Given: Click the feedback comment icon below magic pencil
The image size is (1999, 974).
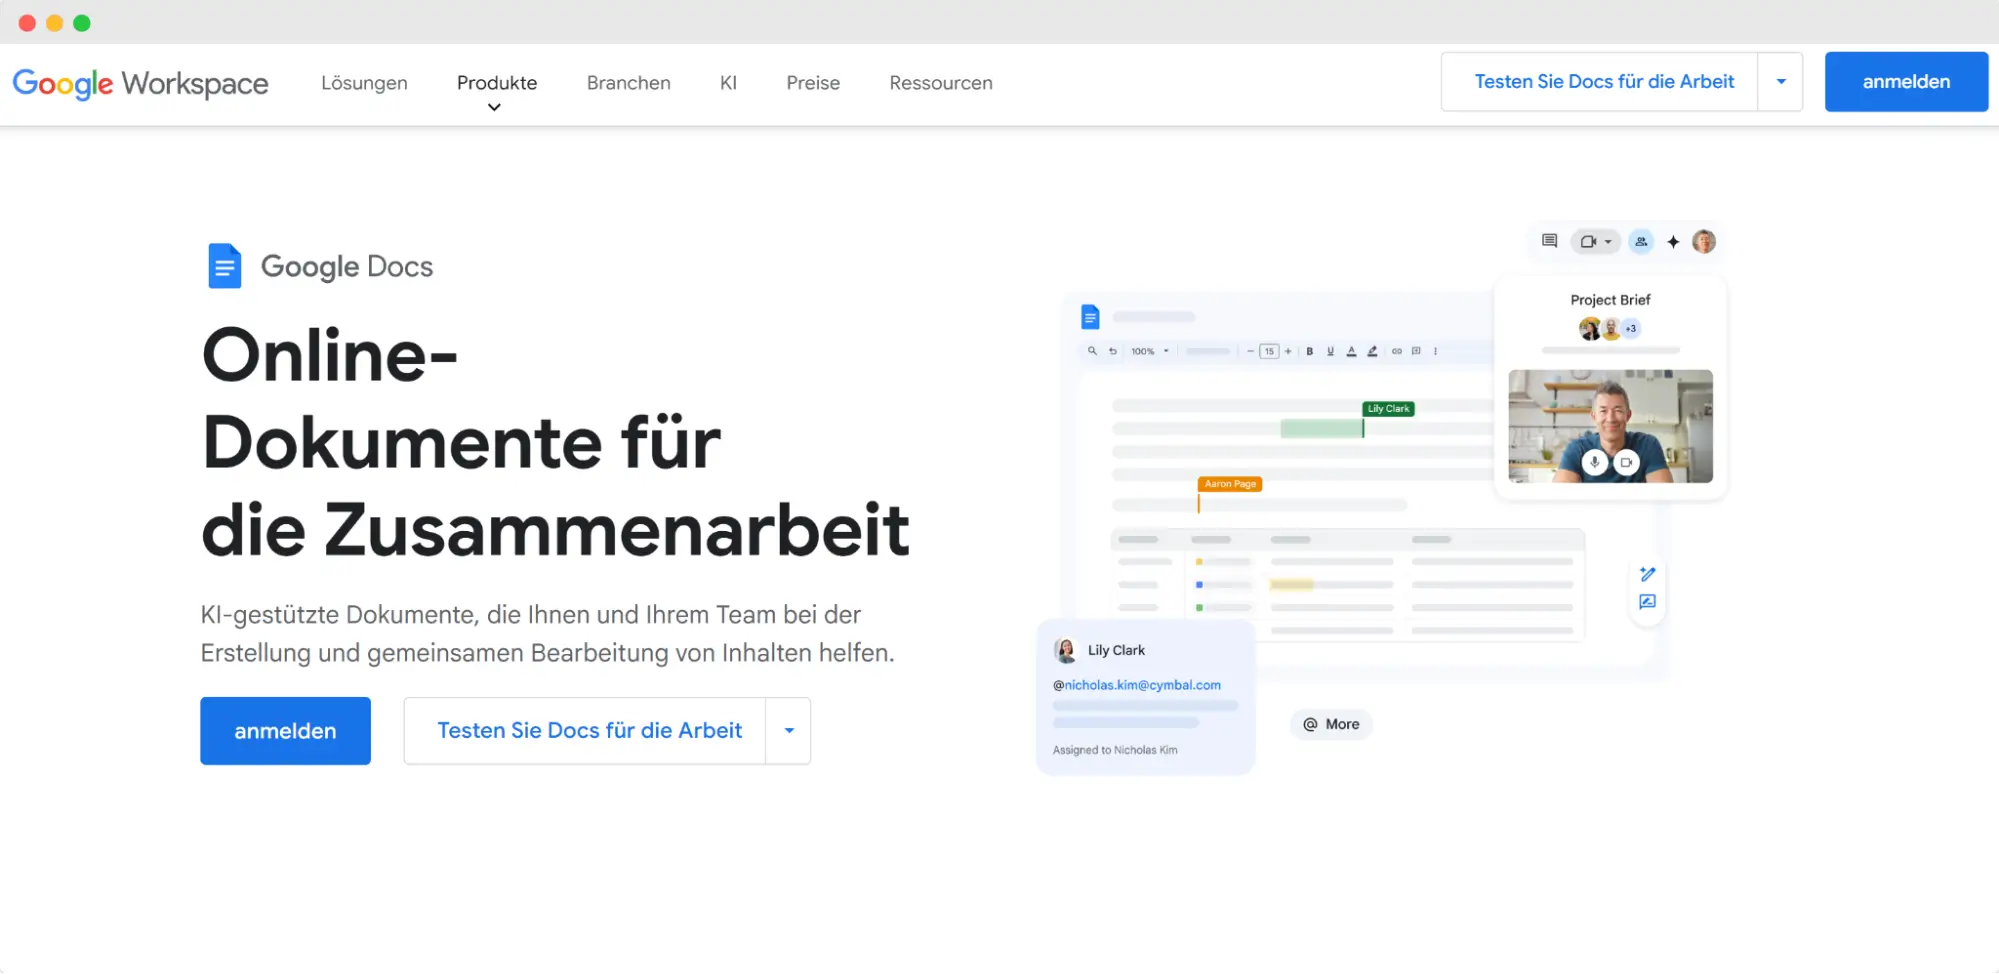Looking at the screenshot, I should click(1648, 602).
